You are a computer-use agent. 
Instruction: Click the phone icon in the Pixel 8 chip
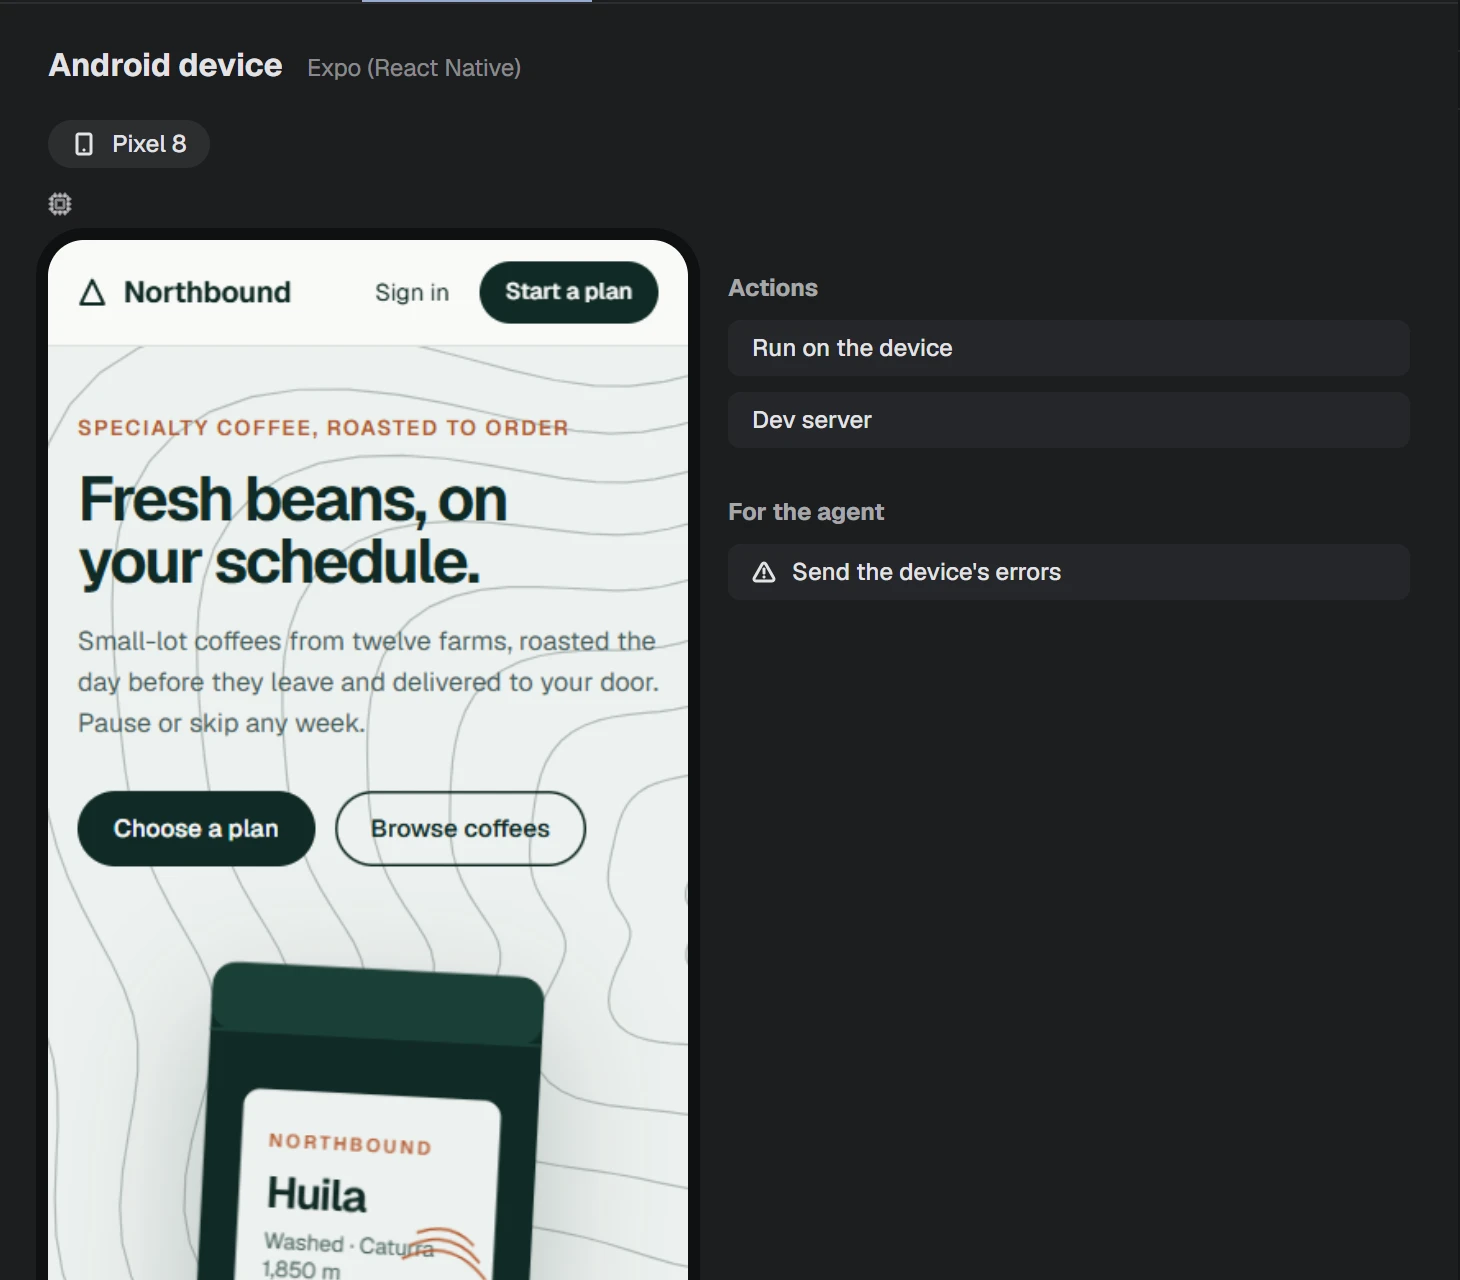[84, 144]
